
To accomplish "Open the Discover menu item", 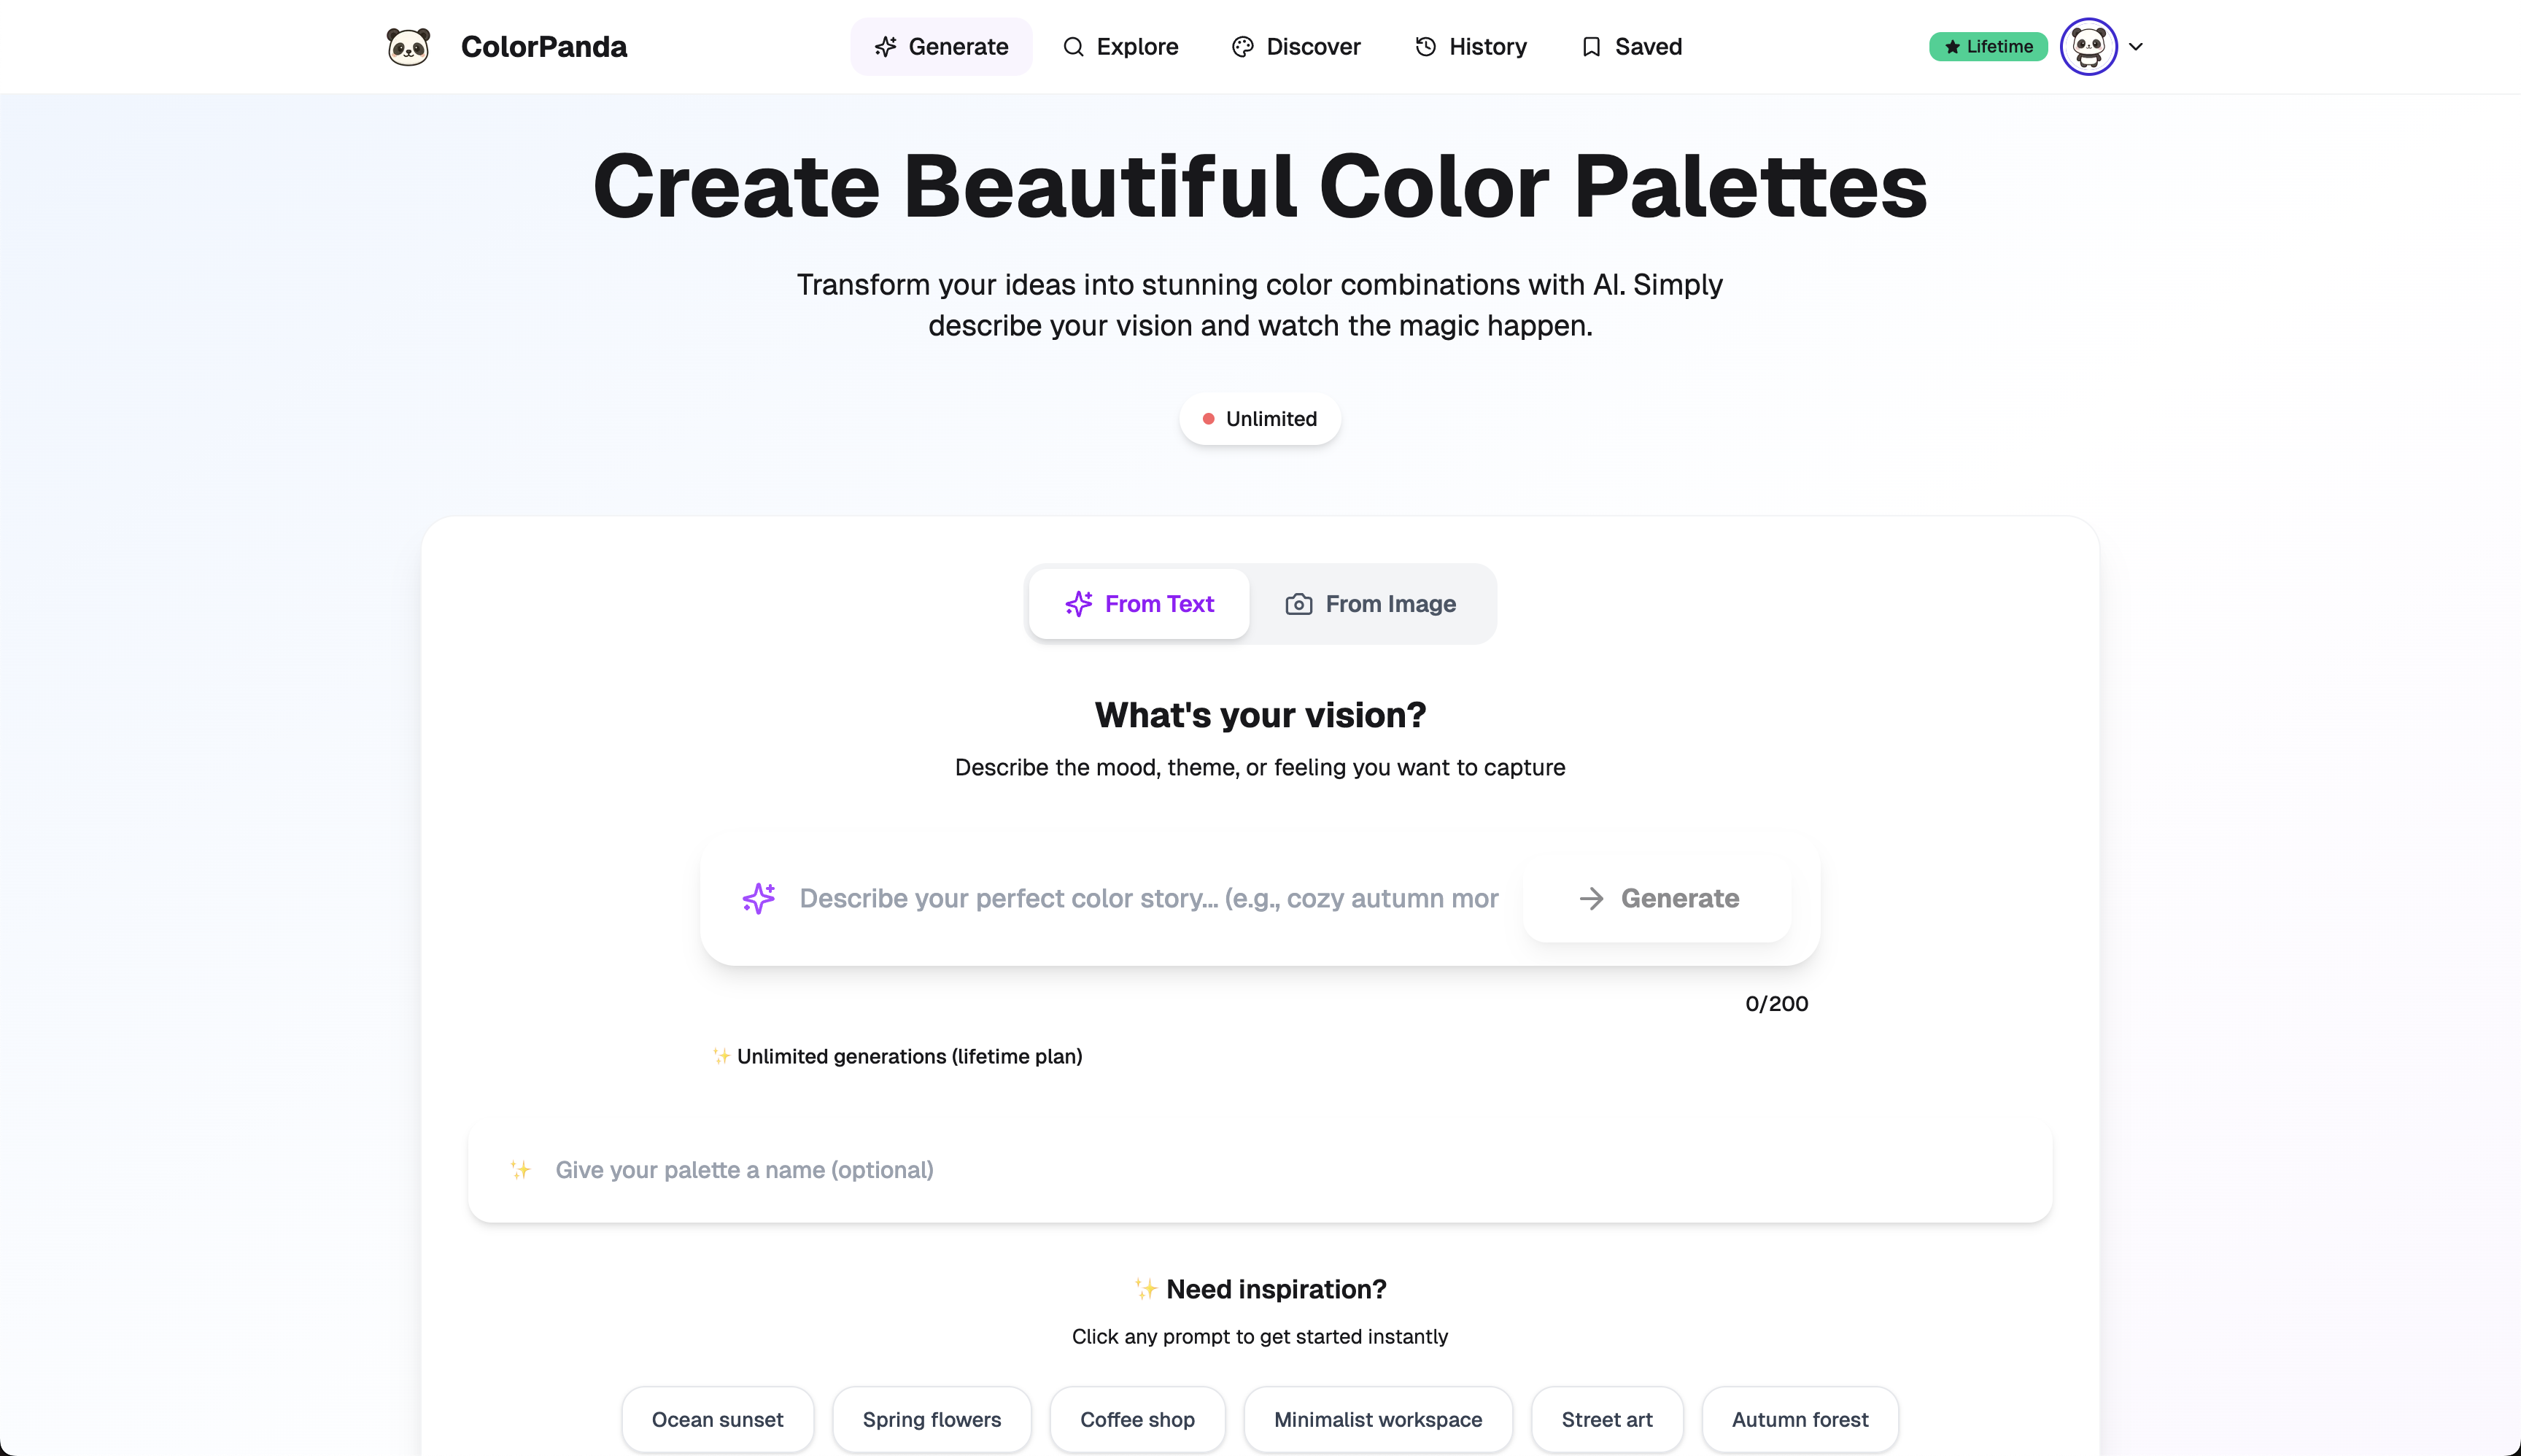I will 1296,46.
